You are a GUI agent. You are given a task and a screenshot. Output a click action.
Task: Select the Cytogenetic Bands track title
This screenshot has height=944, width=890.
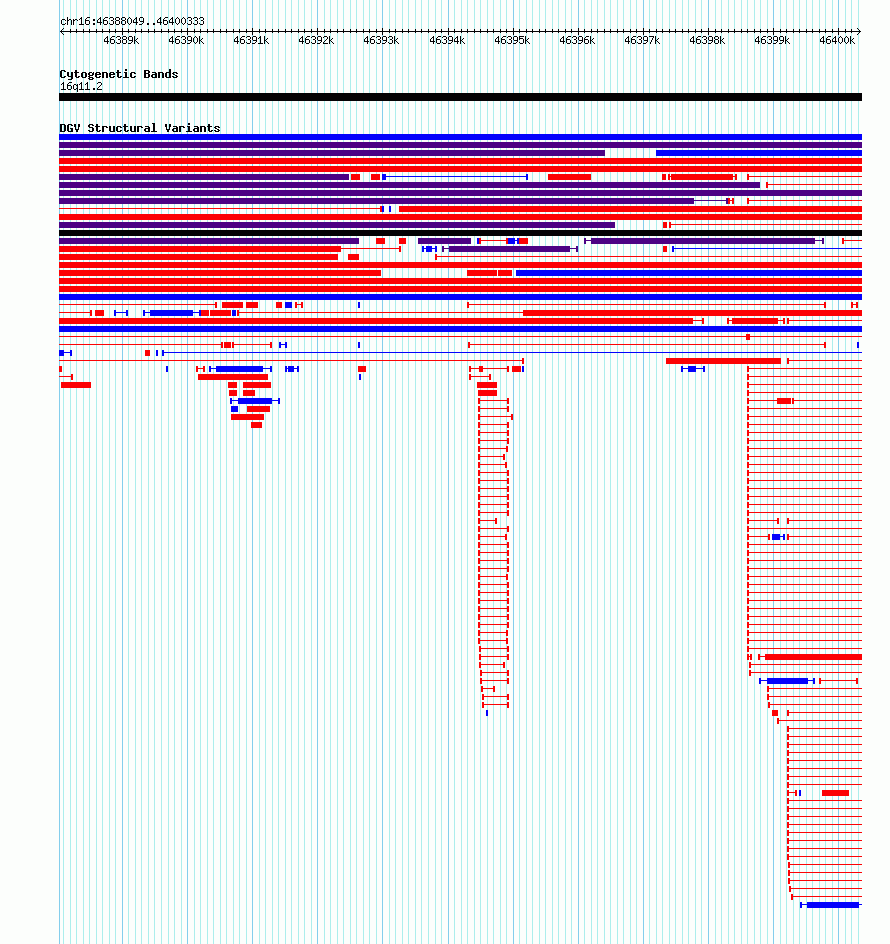click(x=119, y=74)
